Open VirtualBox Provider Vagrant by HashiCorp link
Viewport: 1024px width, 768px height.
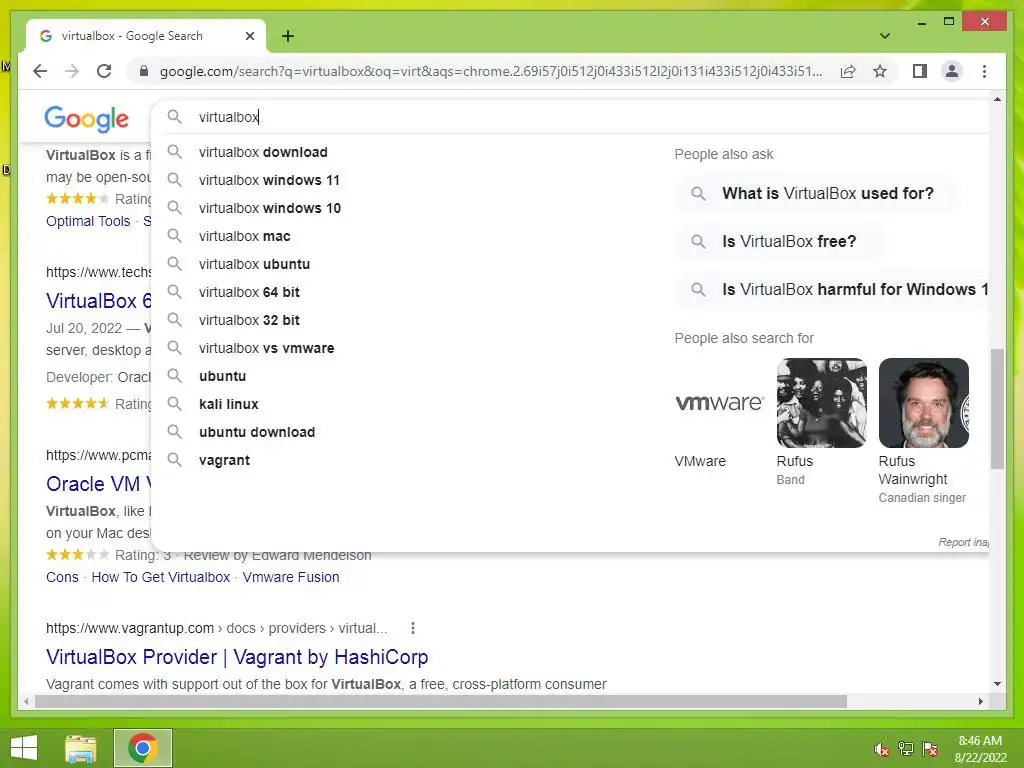(x=237, y=657)
